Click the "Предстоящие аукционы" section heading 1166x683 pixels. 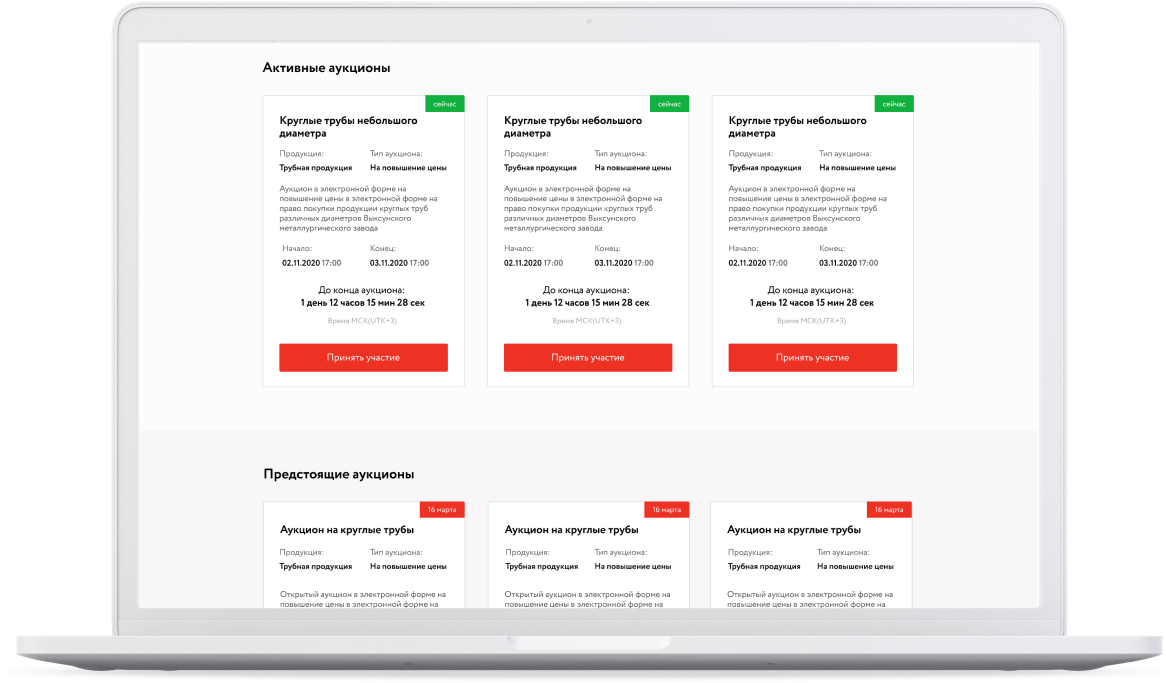[338, 474]
